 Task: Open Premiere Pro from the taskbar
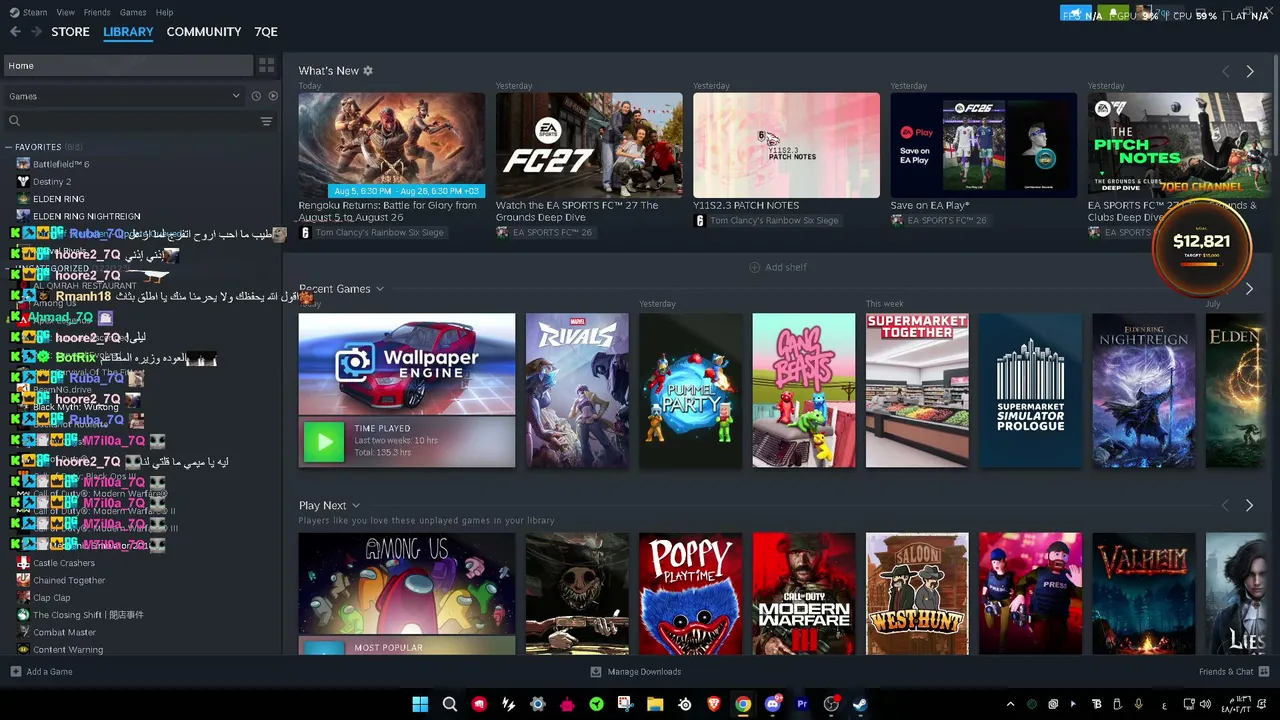tap(802, 704)
